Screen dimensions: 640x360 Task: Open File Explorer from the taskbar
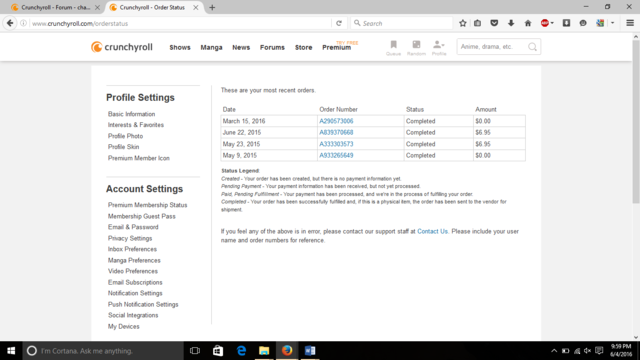[264, 351]
